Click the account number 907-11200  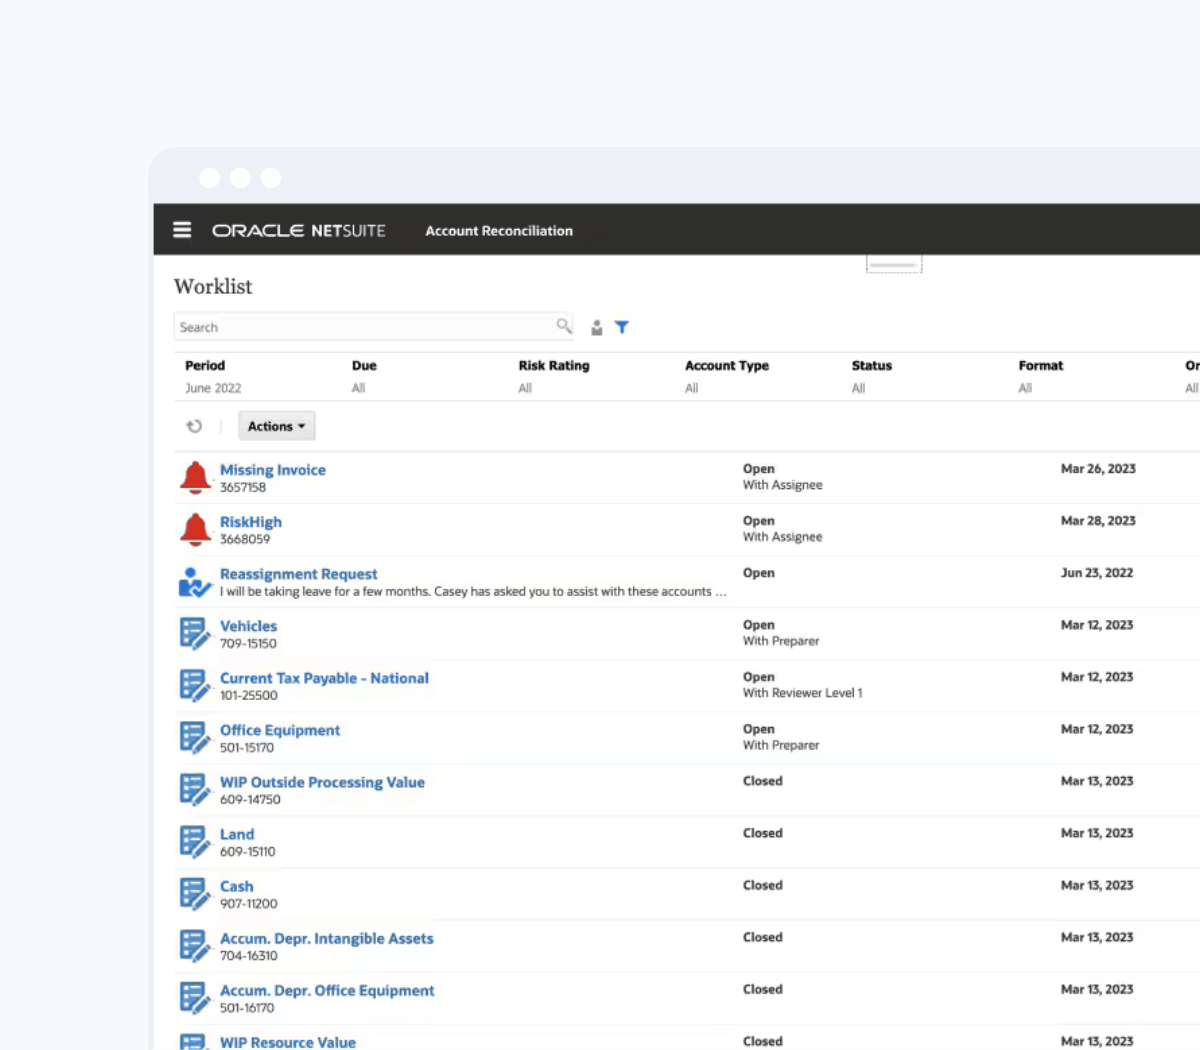point(249,904)
